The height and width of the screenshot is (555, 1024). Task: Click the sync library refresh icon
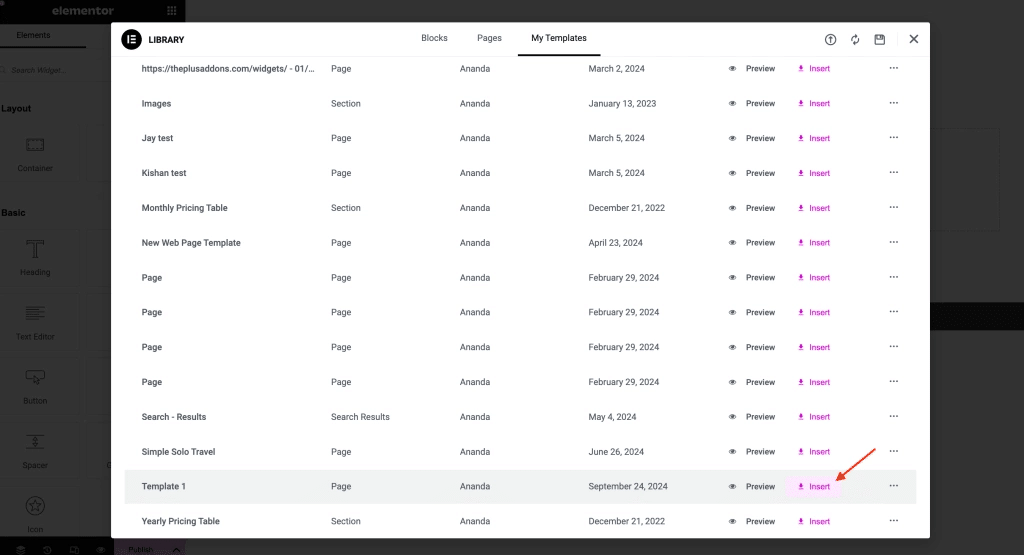point(855,39)
